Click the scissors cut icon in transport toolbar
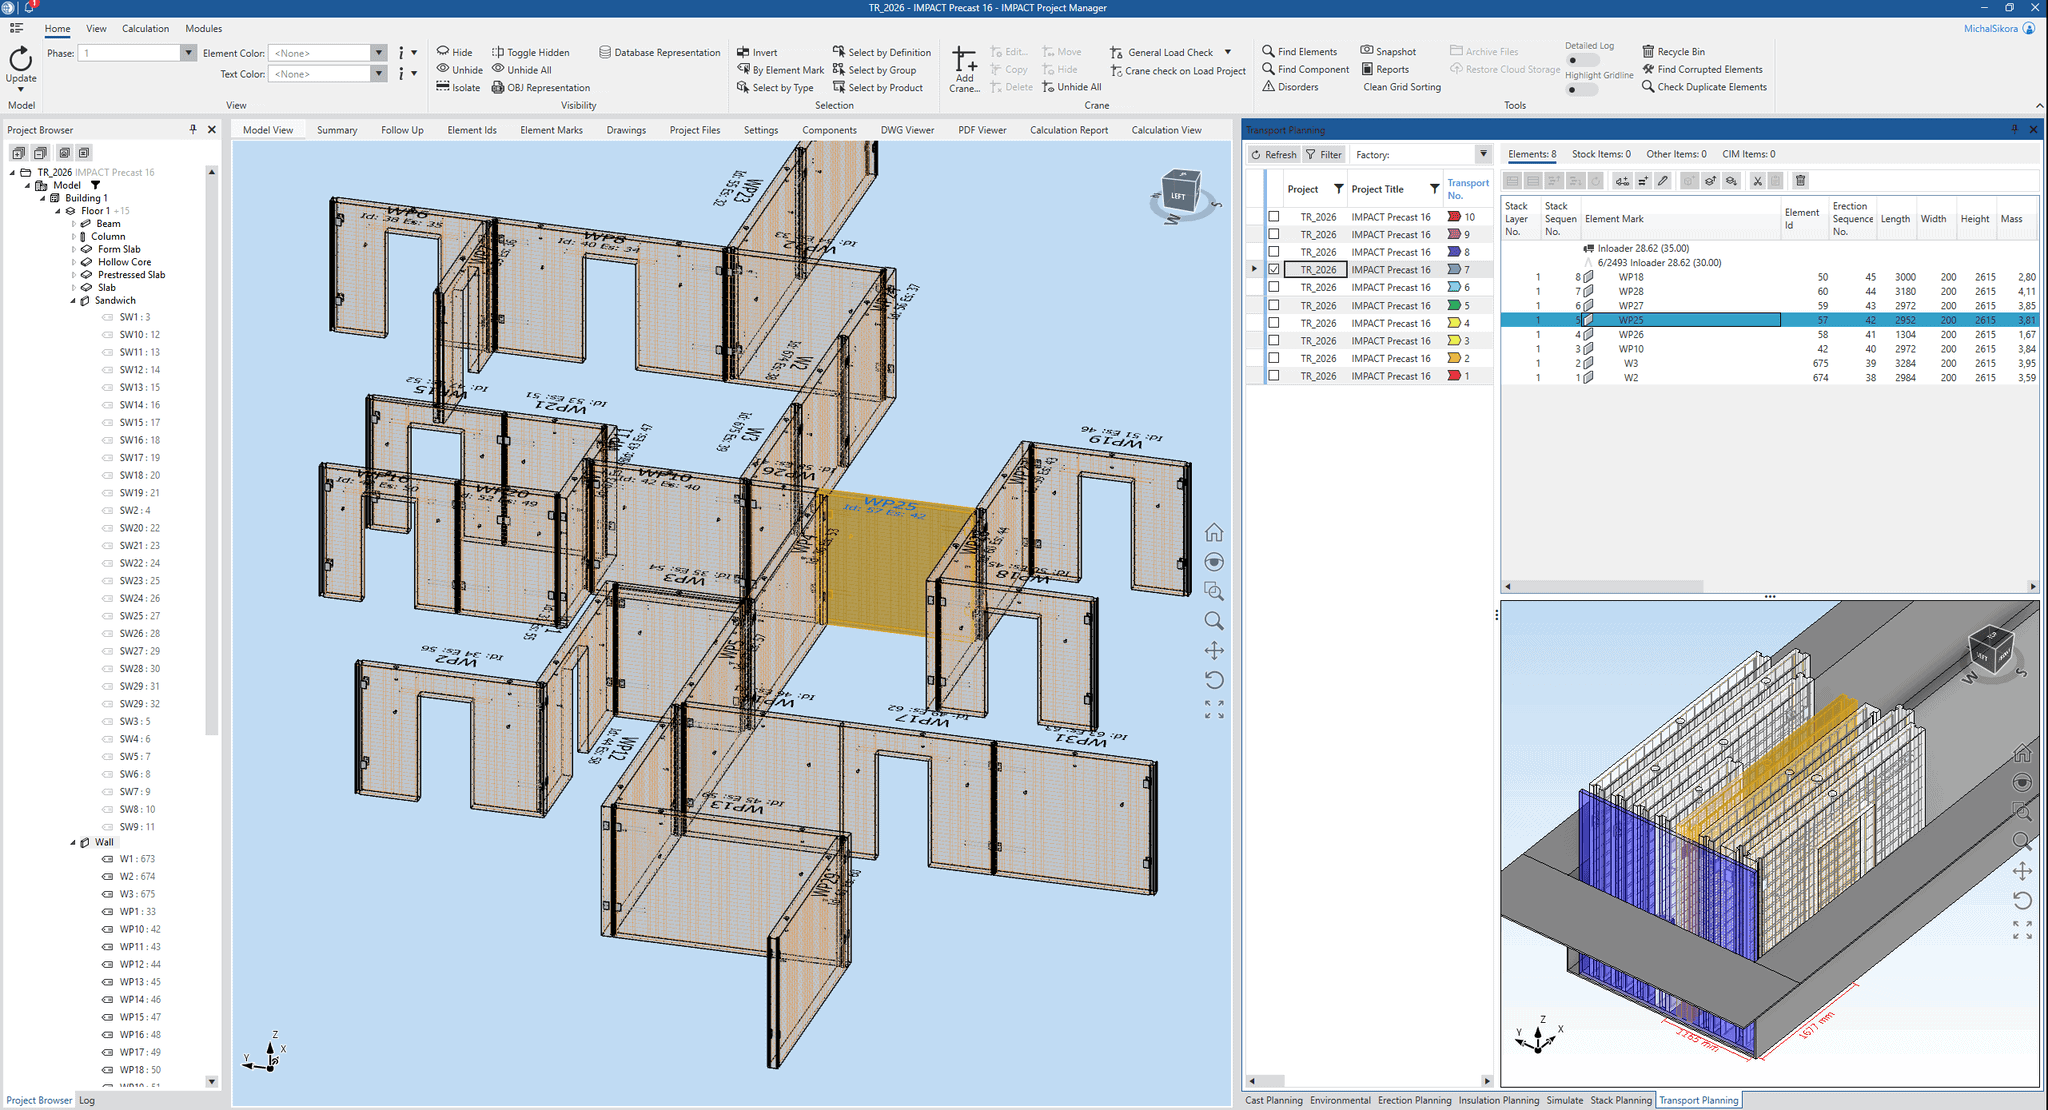 click(x=1757, y=181)
